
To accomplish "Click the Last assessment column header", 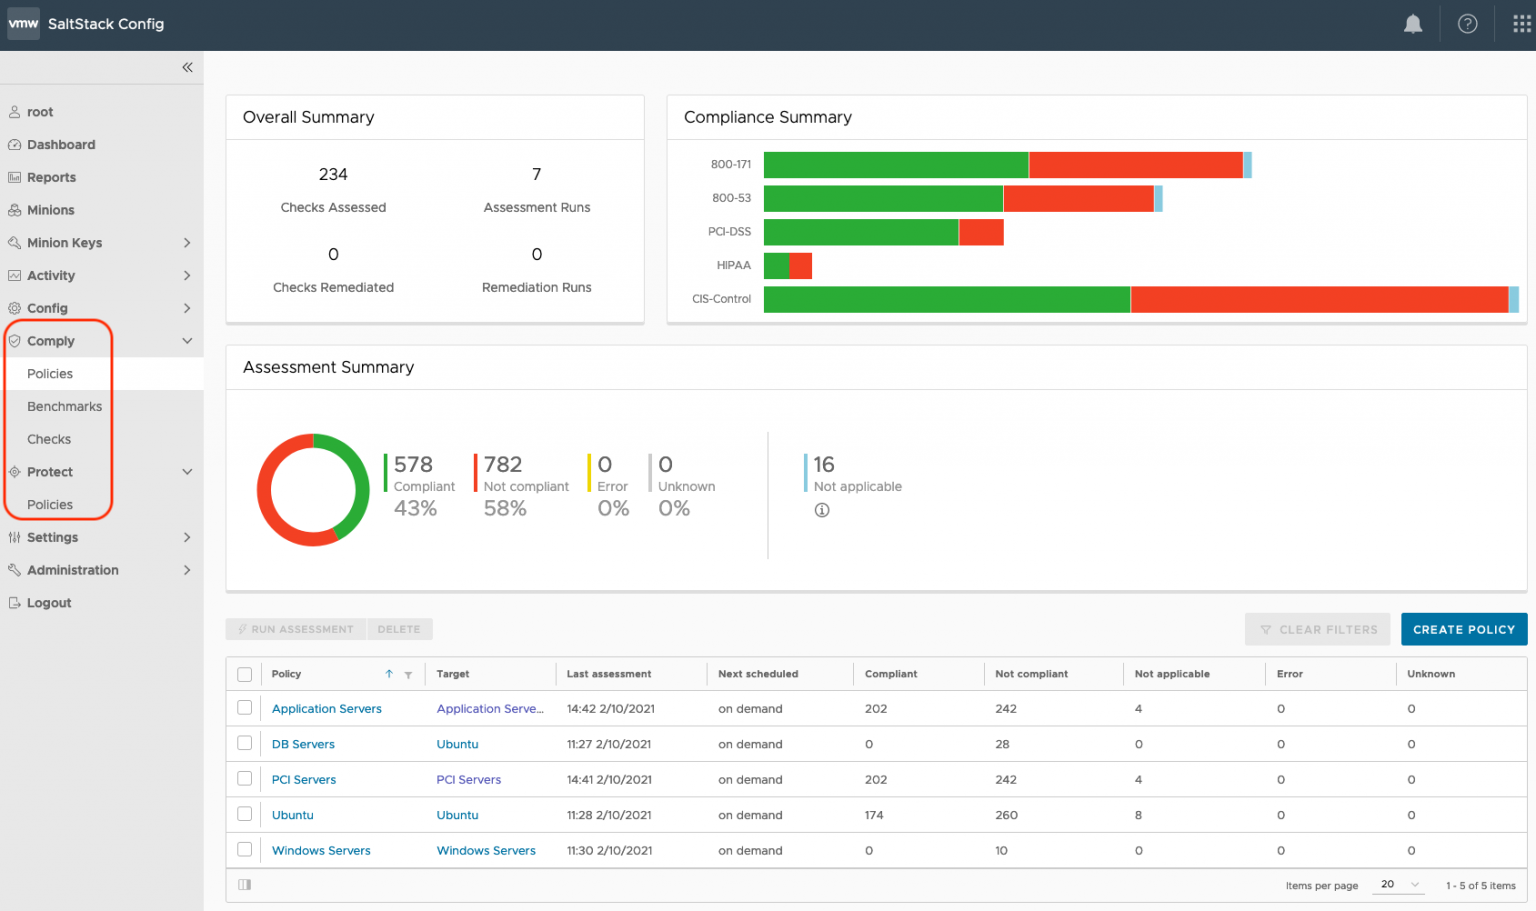I will 609,674.
